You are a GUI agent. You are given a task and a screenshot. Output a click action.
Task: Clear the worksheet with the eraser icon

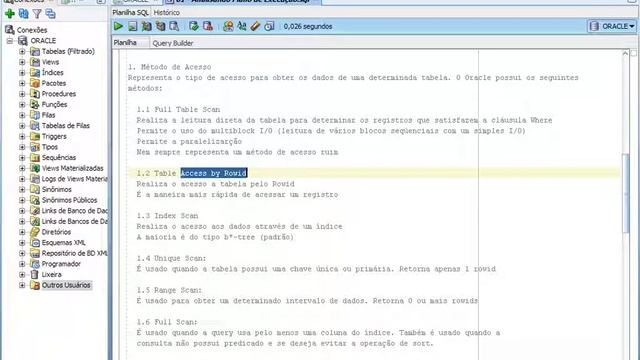tap(255, 26)
